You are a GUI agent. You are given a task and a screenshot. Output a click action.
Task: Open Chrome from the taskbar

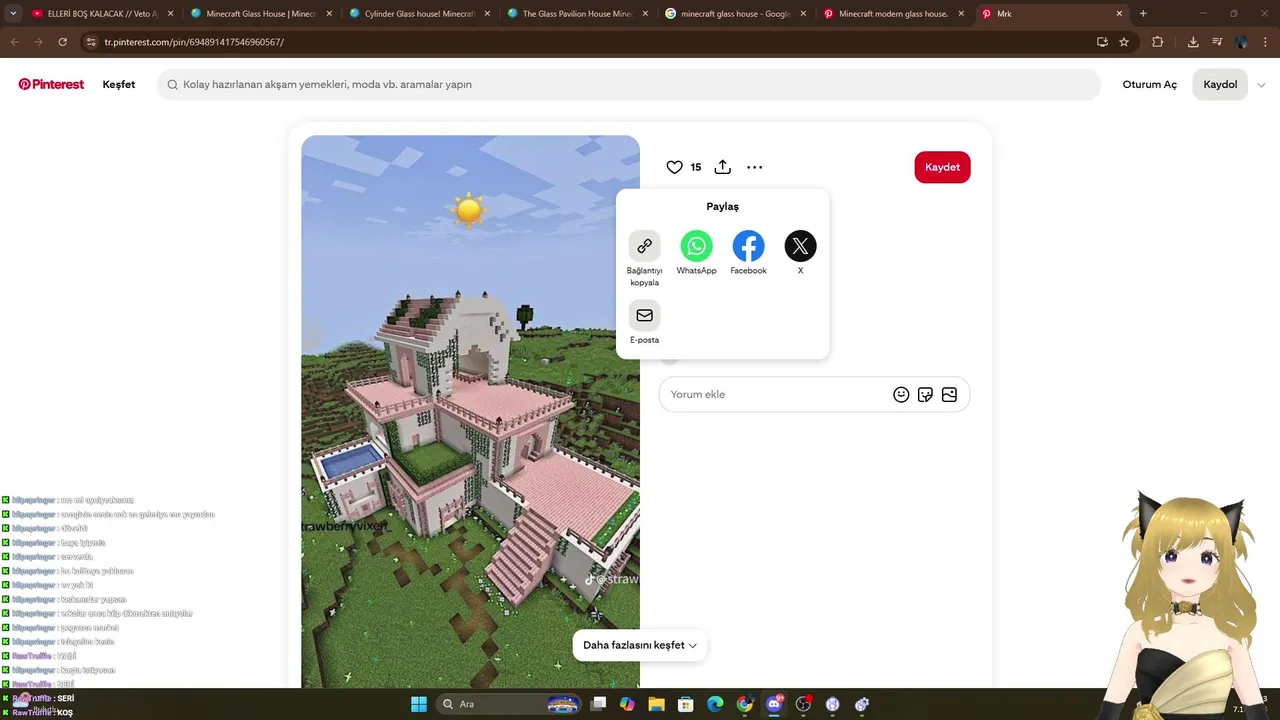point(745,704)
